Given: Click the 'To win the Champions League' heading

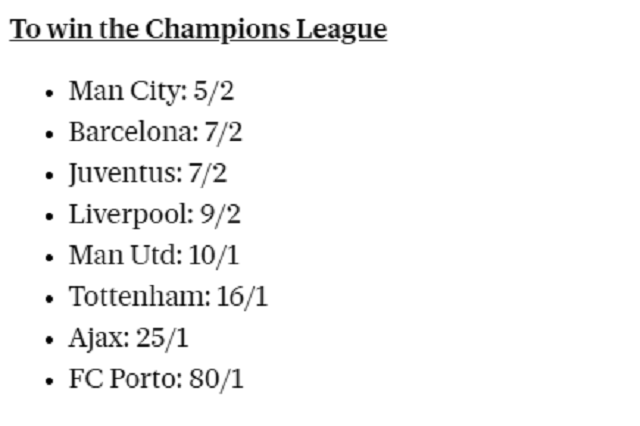Looking at the screenshot, I should coord(198,30).
